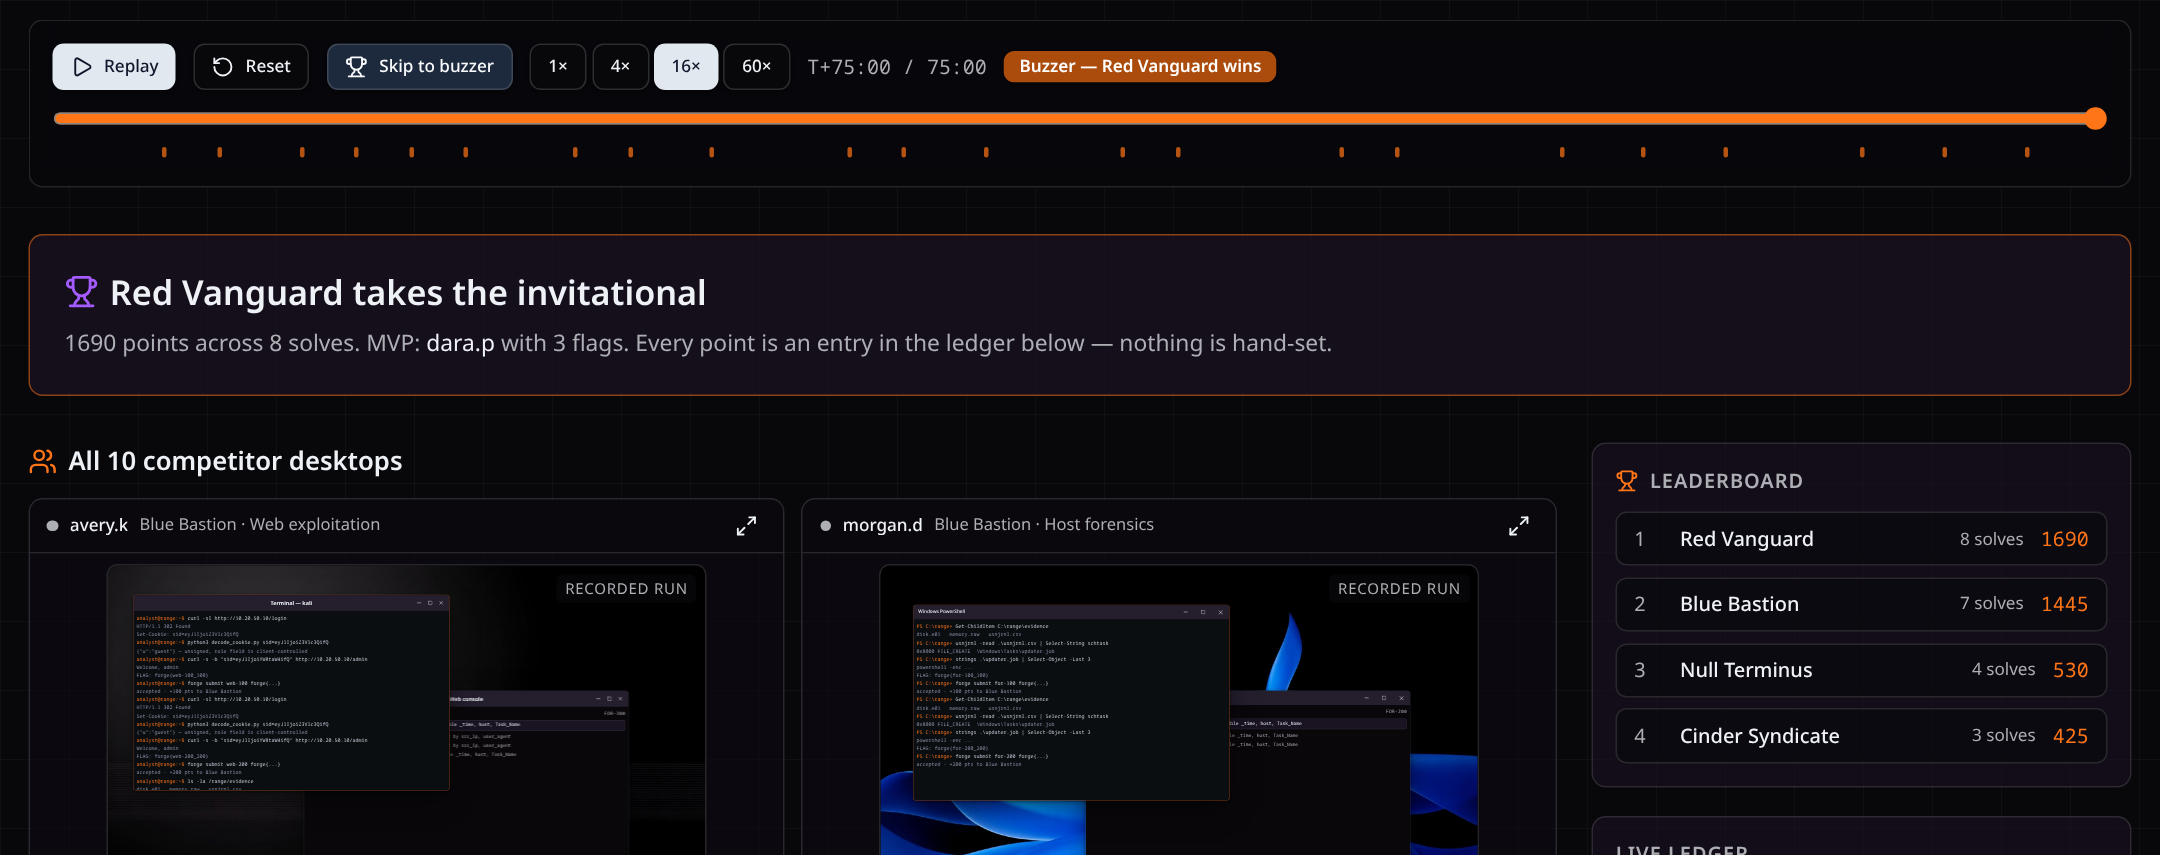Click the Replay button

click(114, 66)
